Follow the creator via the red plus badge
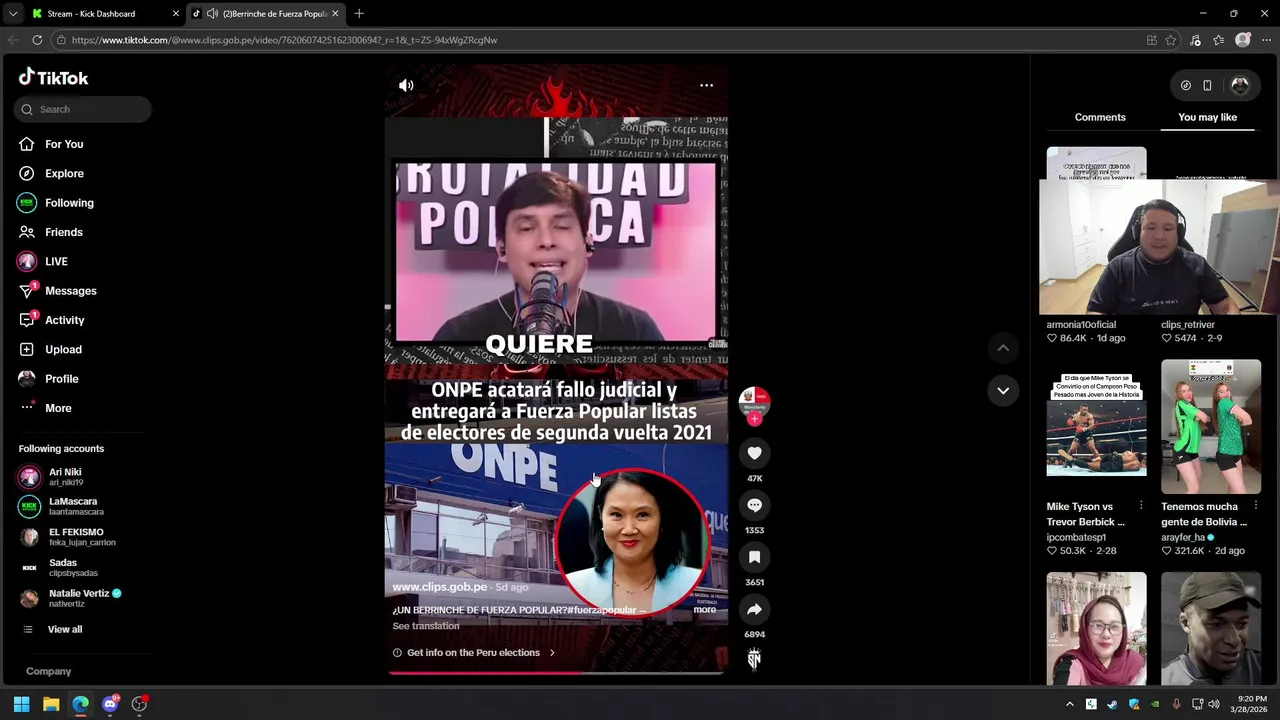This screenshot has height=720, width=1280. pyautogui.click(x=754, y=419)
